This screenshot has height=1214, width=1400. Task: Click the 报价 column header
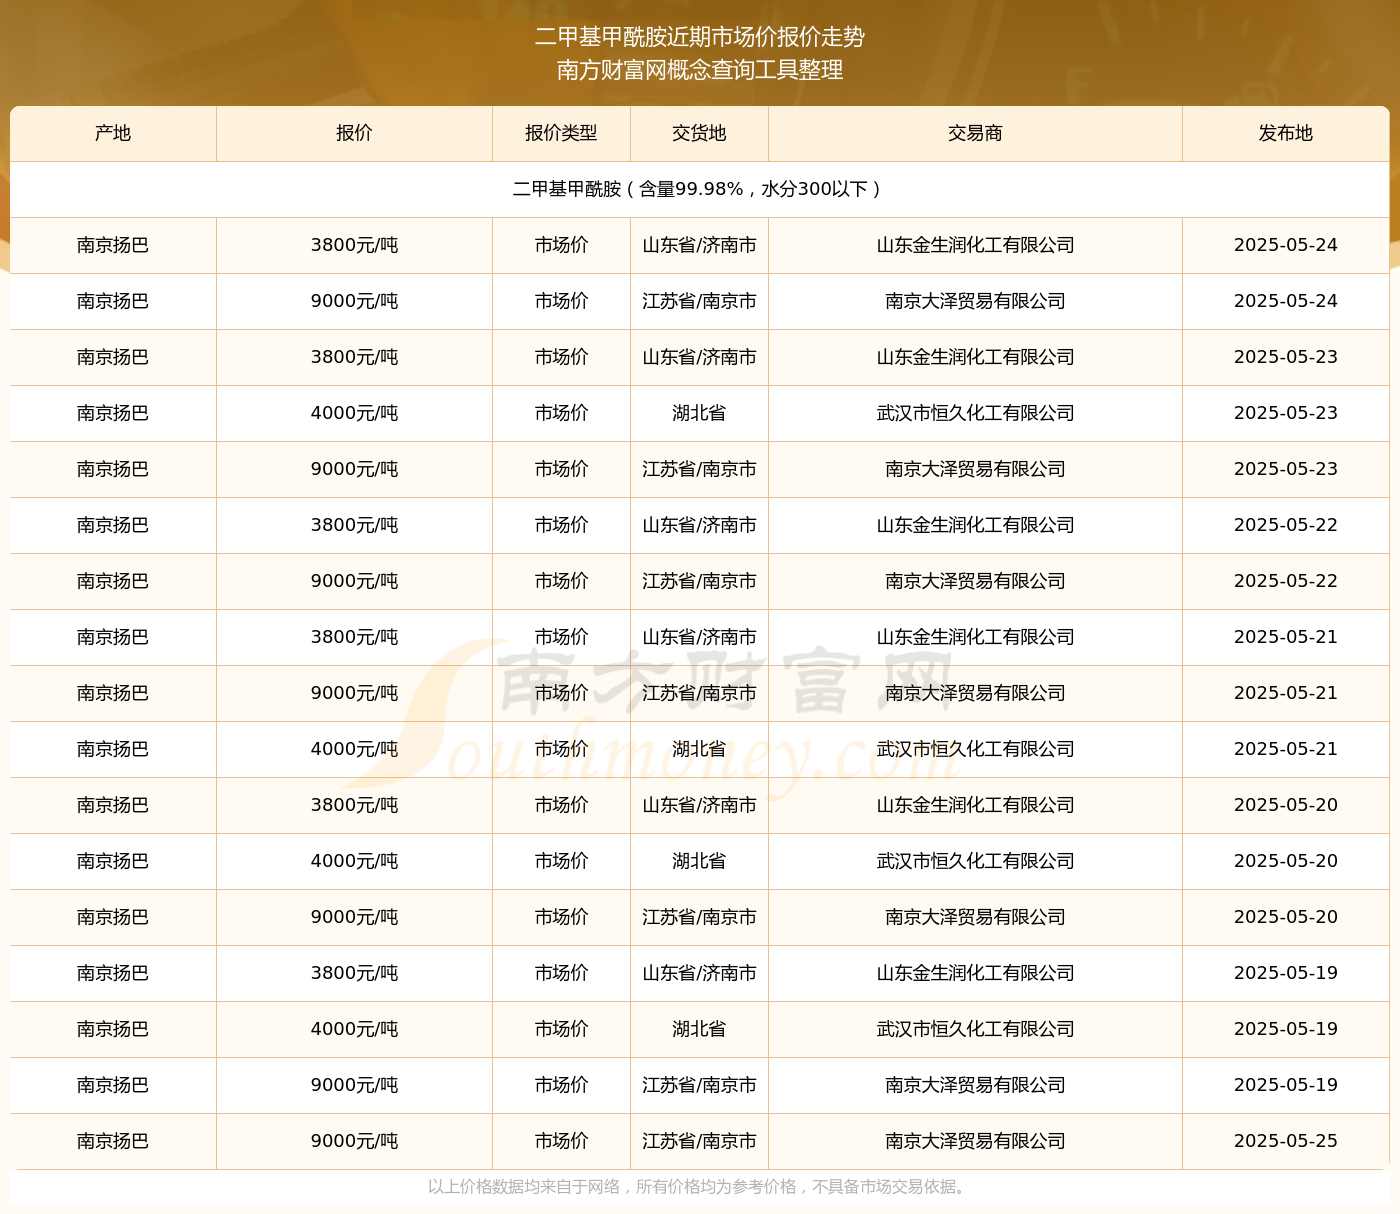tap(354, 133)
